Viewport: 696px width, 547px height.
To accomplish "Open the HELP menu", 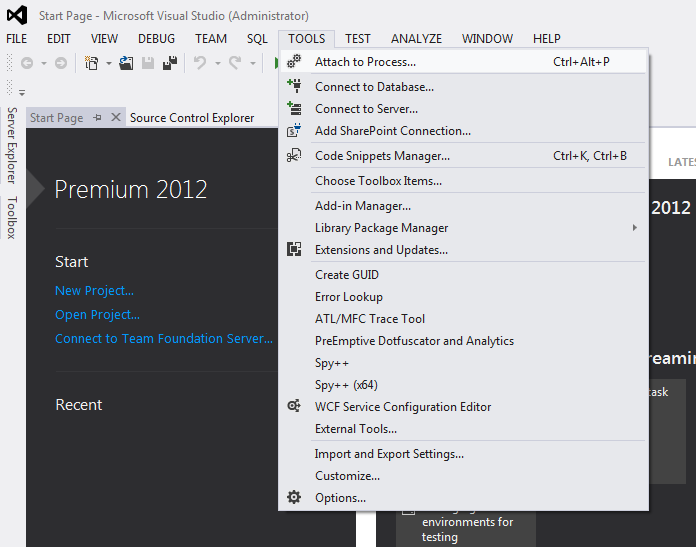I will click(x=547, y=39).
